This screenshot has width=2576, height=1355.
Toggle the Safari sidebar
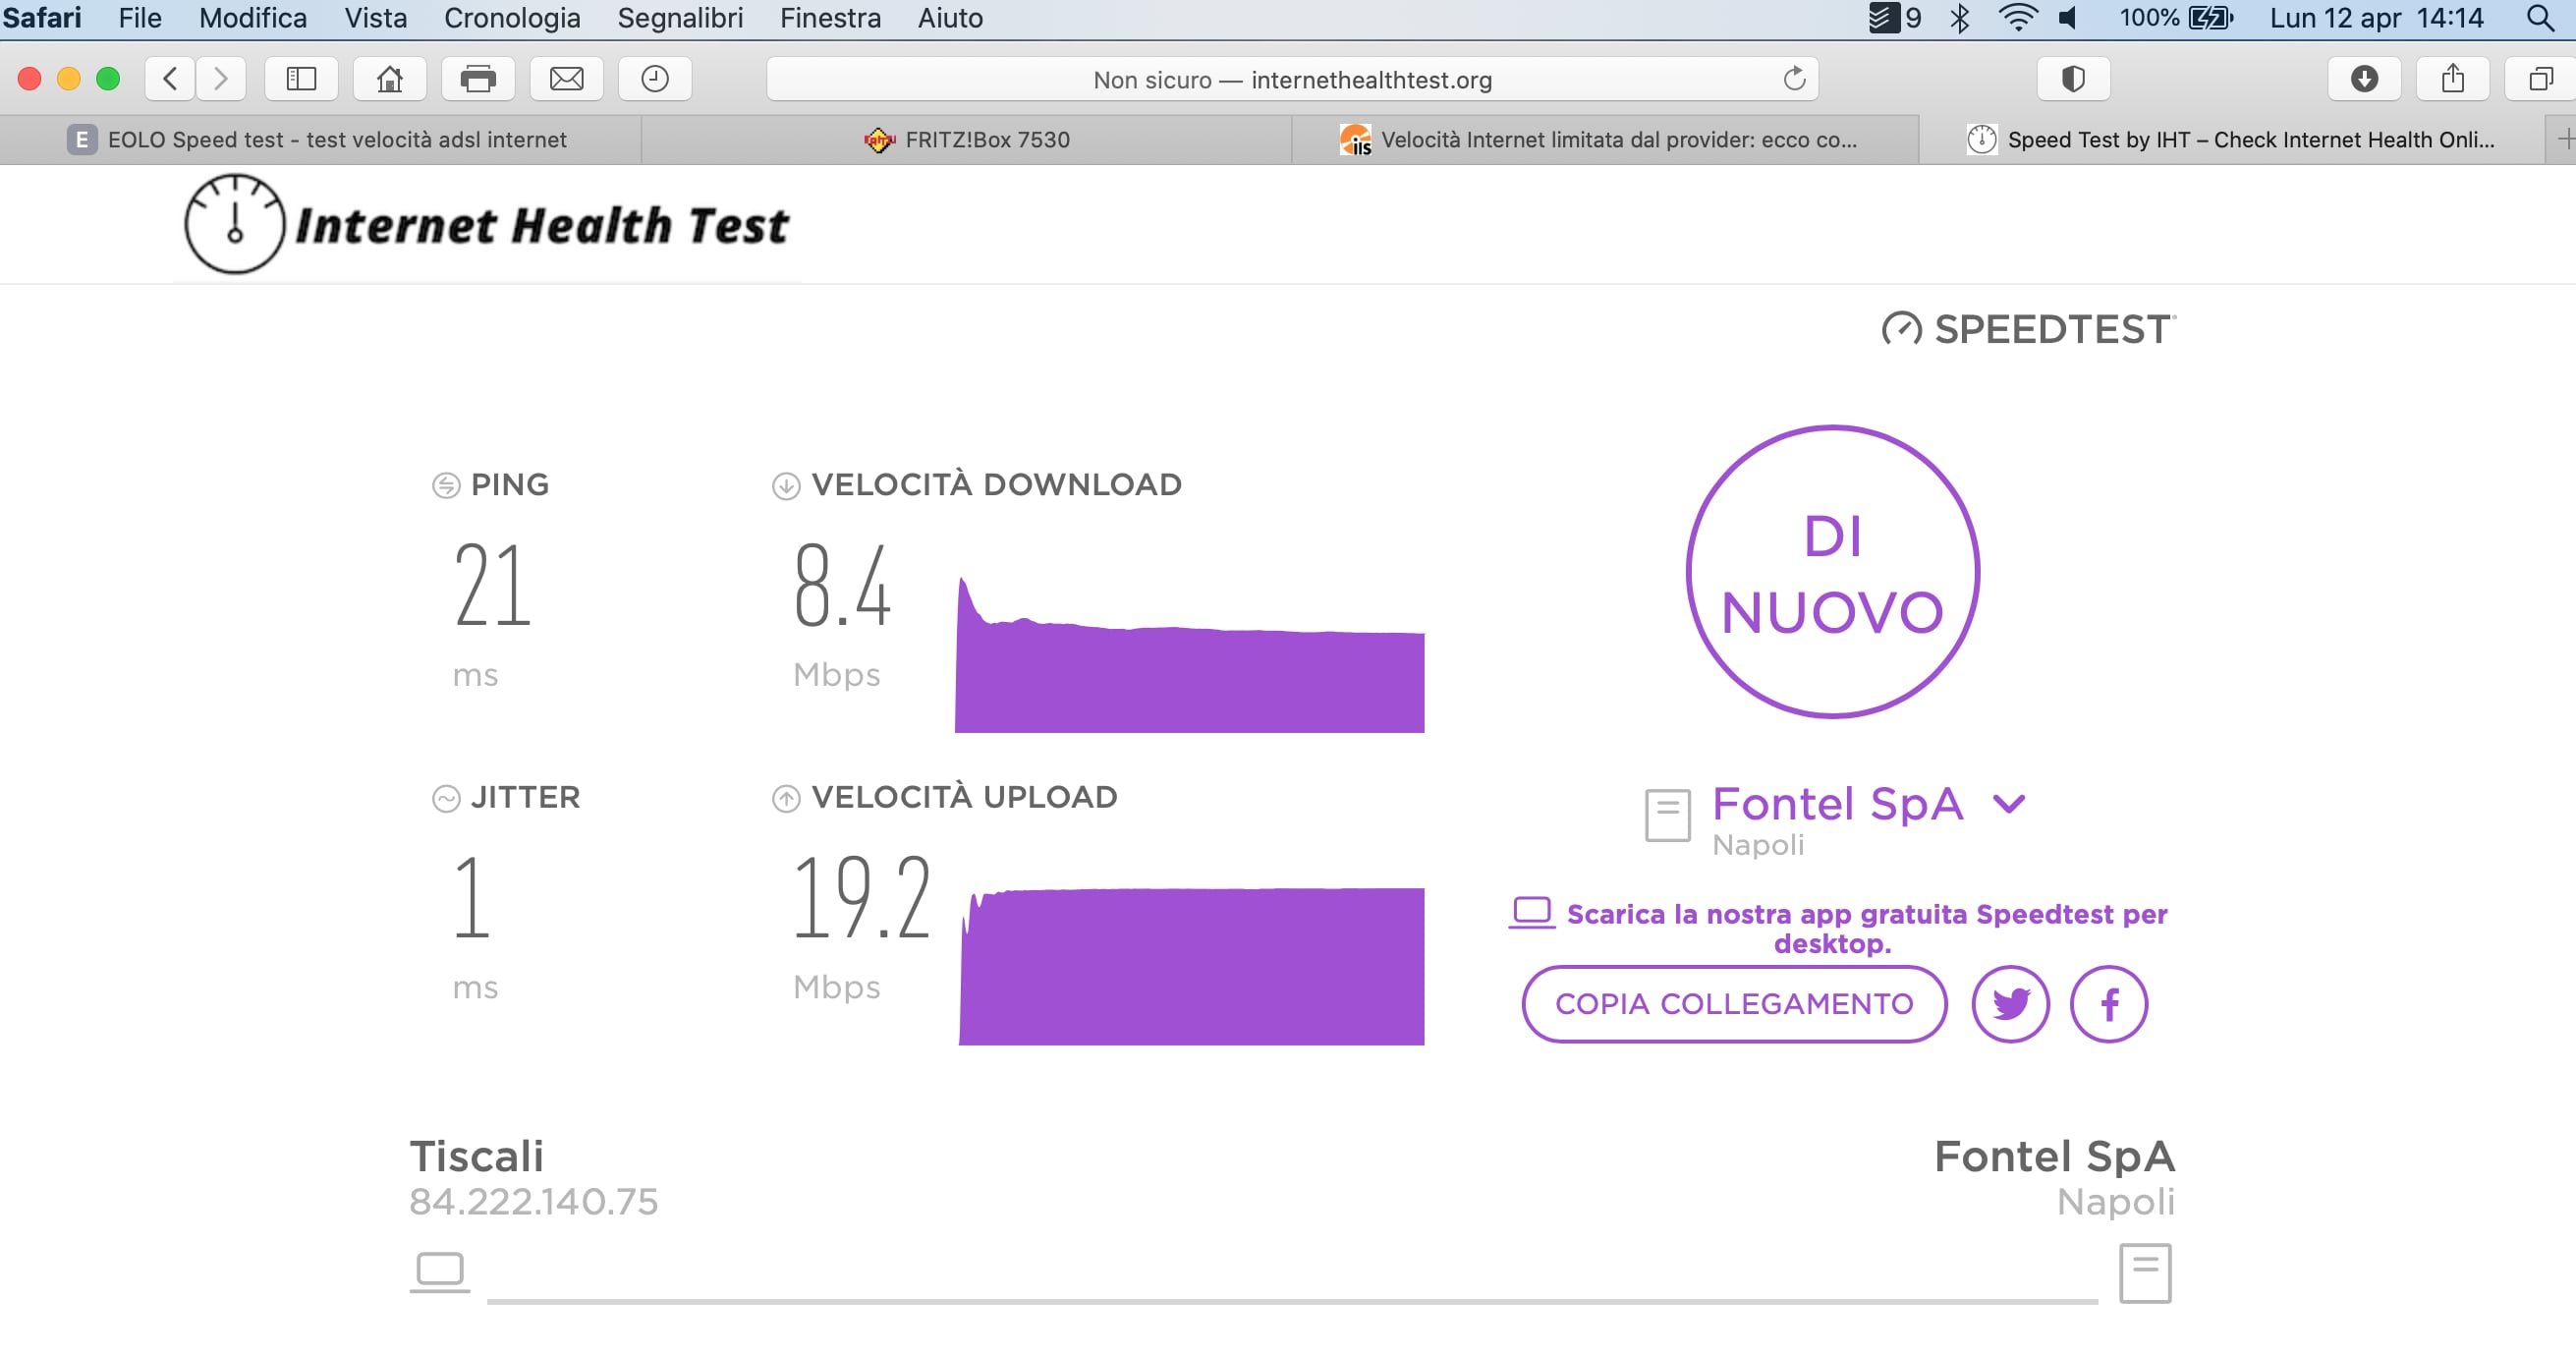[x=301, y=79]
